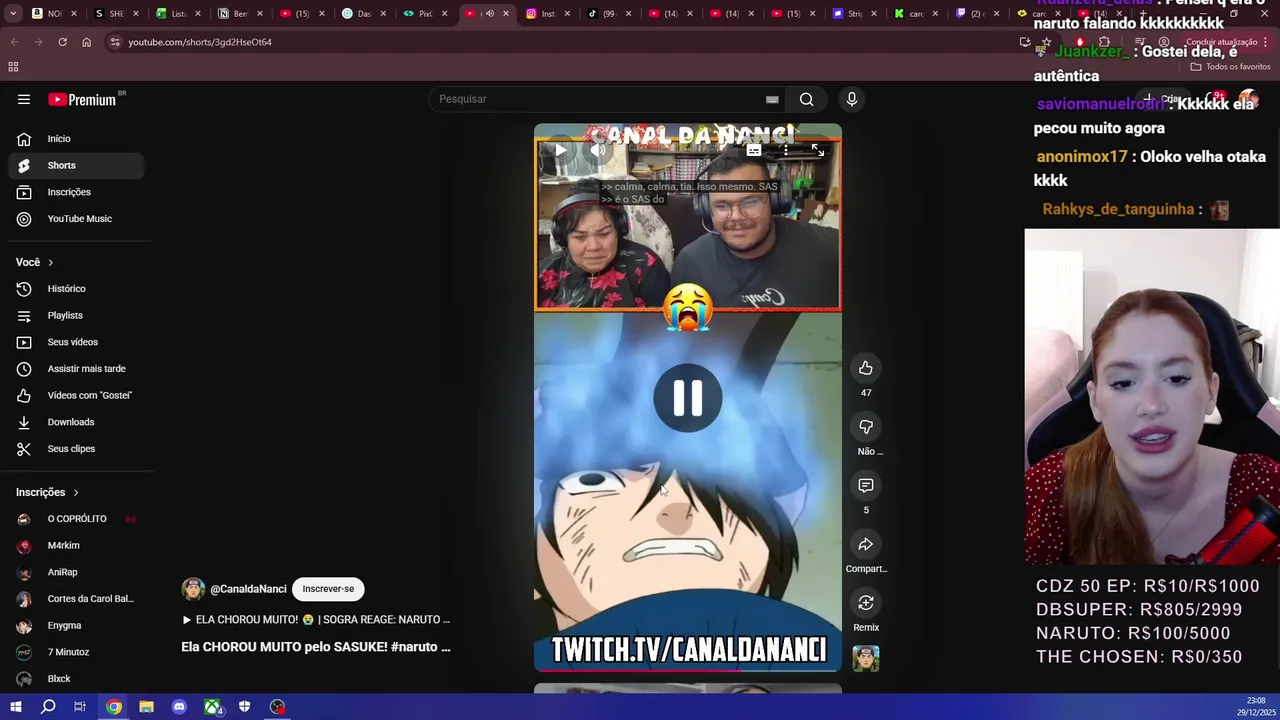Switch to the TikTok browser tab
Image resolution: width=1280 pixels, height=720 pixels.
coord(608,14)
